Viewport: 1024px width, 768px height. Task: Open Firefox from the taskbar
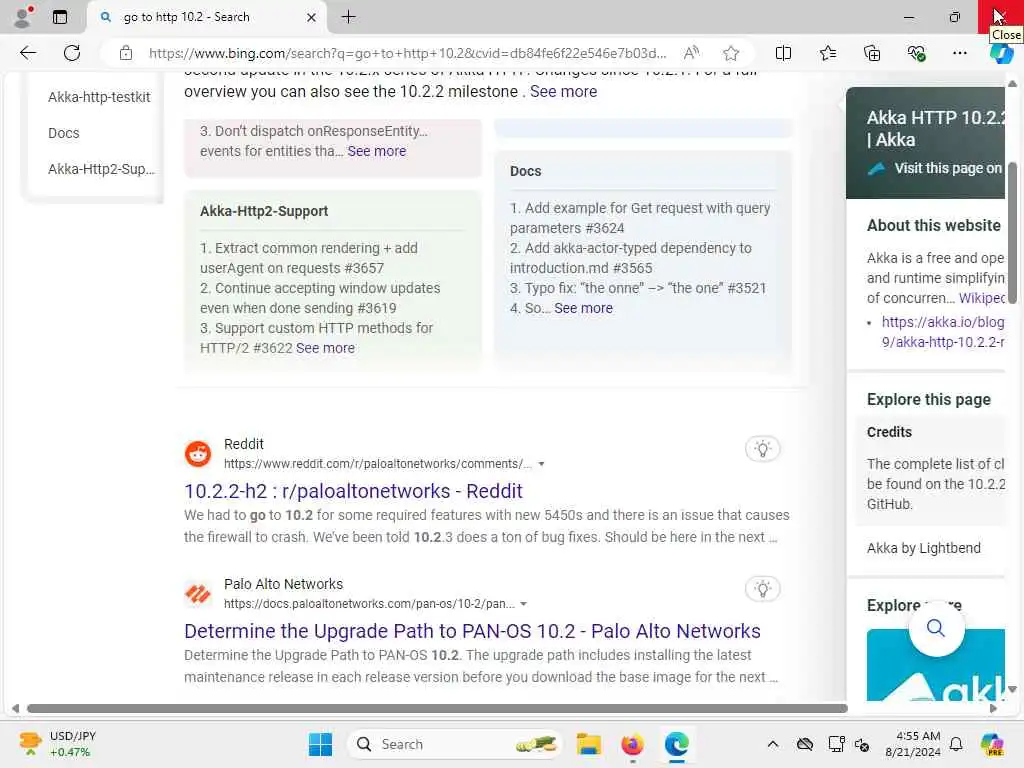pos(632,744)
